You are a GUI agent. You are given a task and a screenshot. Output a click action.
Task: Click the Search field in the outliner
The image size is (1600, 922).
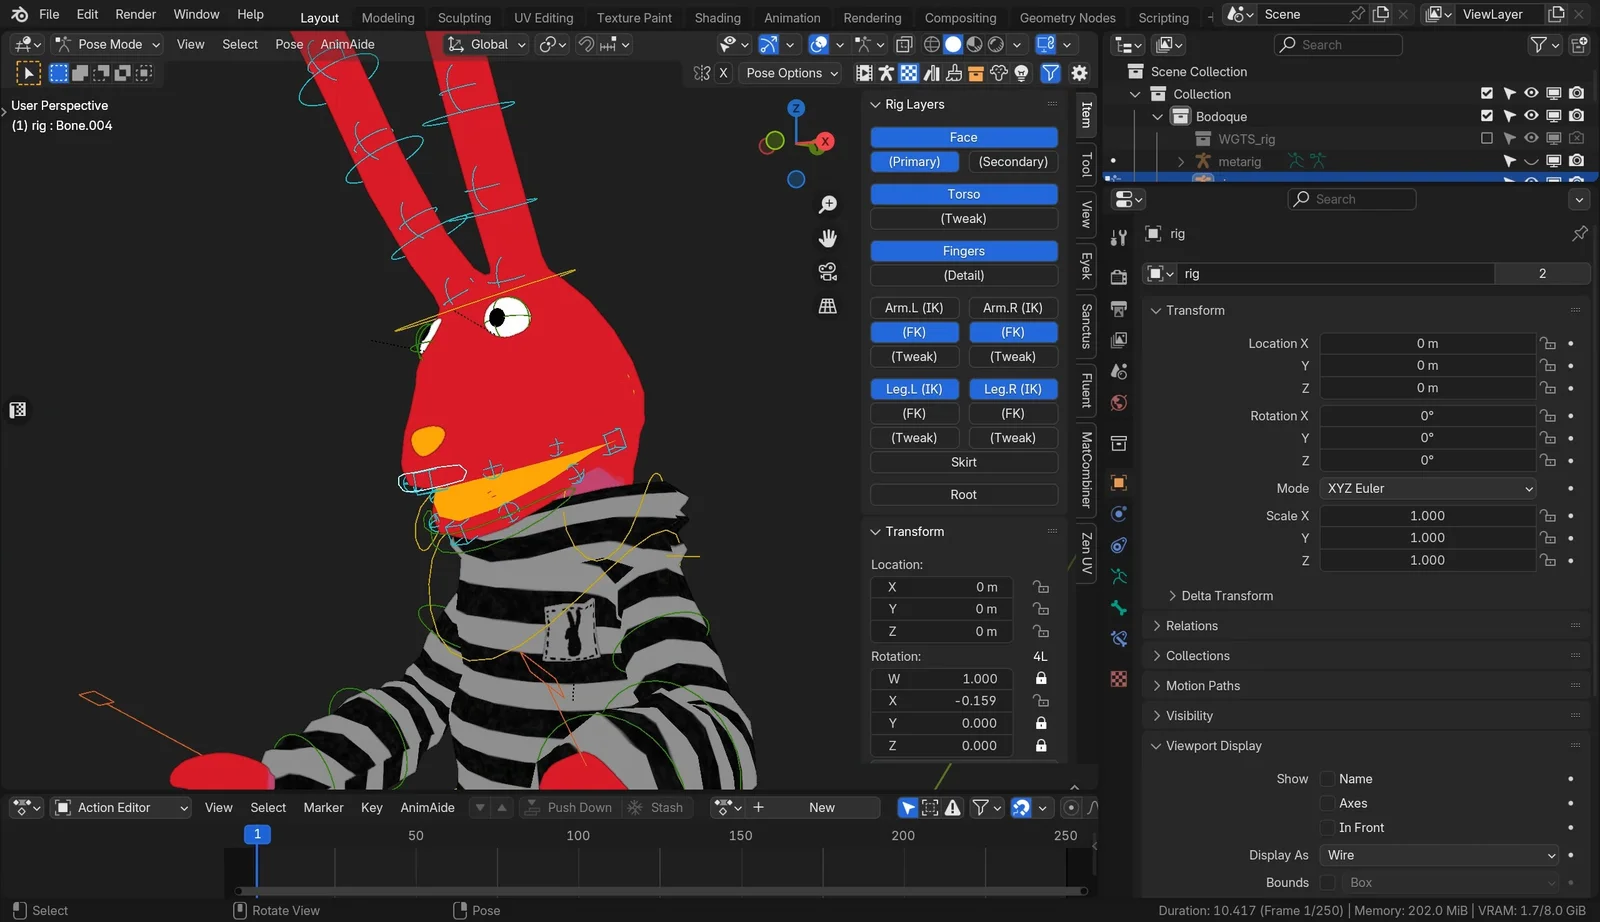[1338, 45]
